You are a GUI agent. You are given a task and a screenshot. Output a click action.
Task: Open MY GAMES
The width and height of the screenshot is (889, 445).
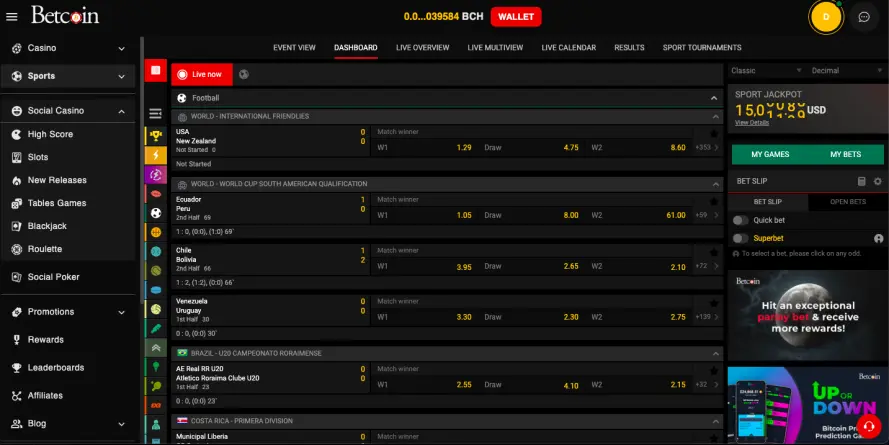tap(770, 154)
